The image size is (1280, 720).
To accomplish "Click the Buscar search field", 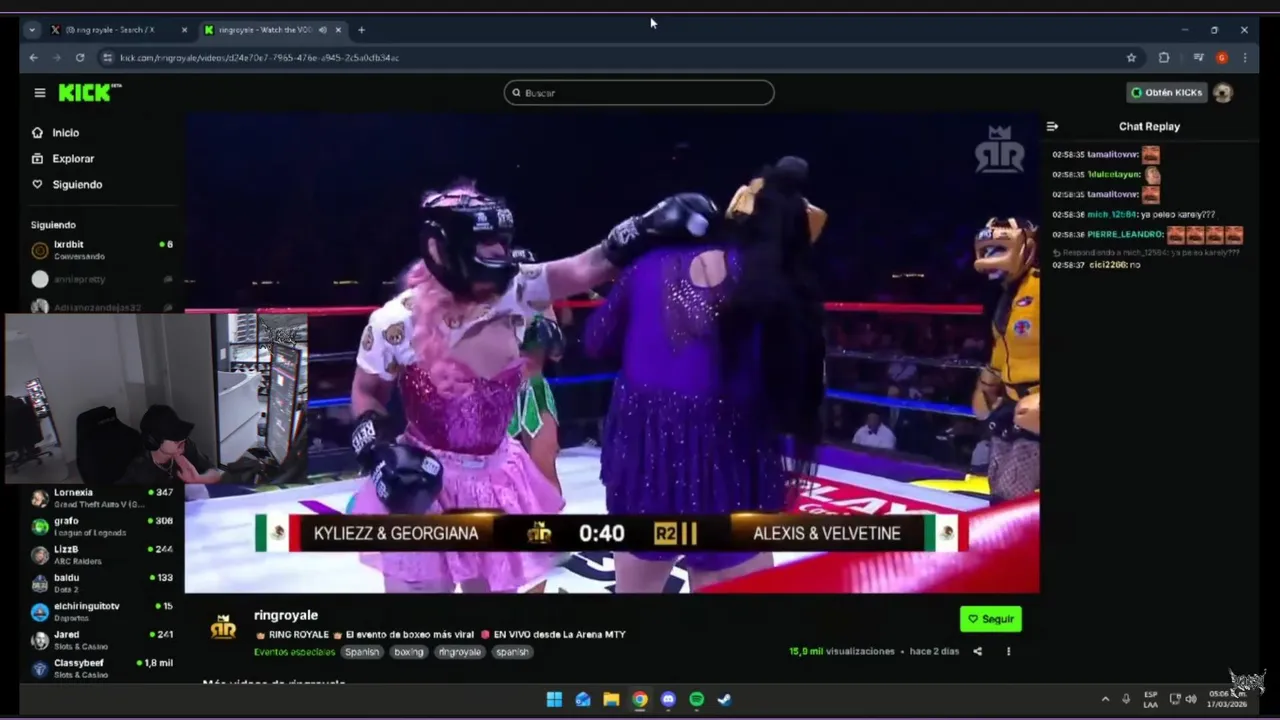I will (639, 93).
